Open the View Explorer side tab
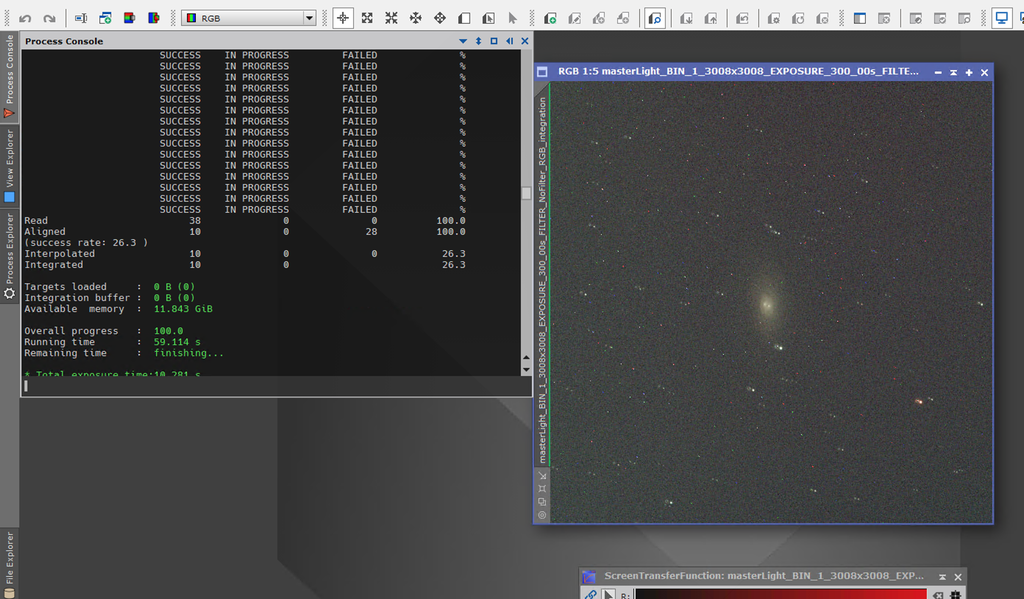This screenshot has width=1024, height=599. [x=9, y=165]
